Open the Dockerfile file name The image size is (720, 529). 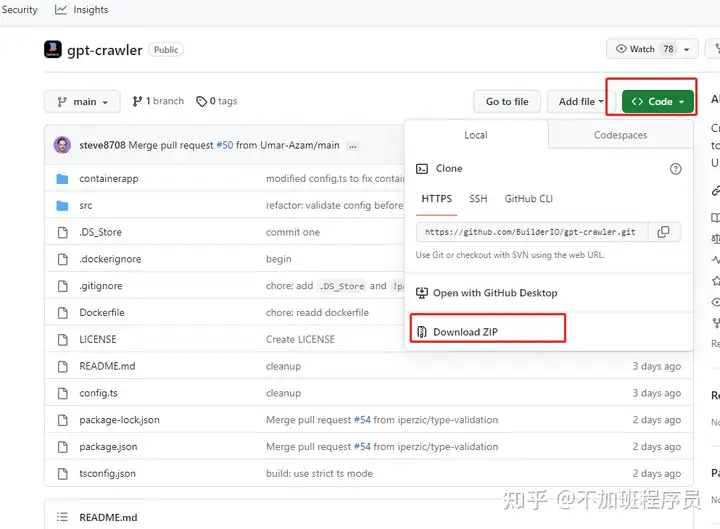pyautogui.click(x=102, y=313)
